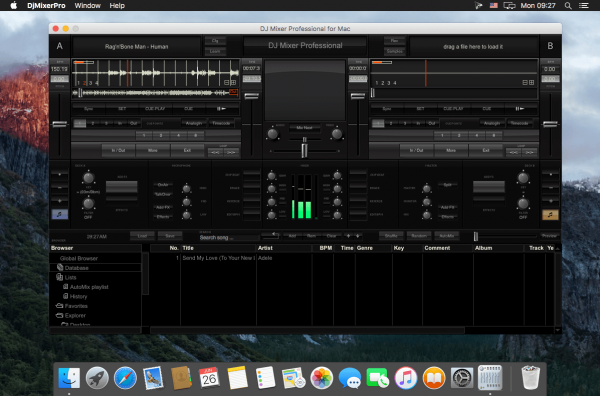Toggle microphone OnAir button
The width and height of the screenshot is (600, 396).
click(x=163, y=185)
